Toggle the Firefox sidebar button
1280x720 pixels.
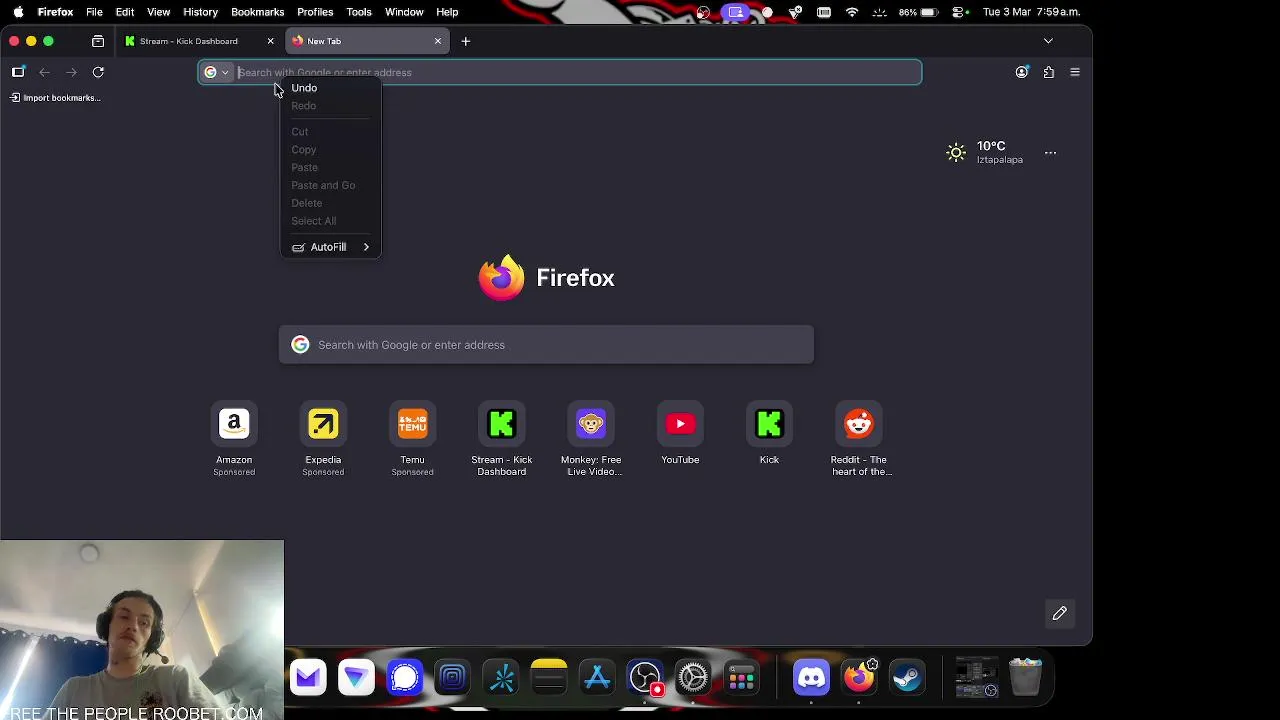click(18, 72)
